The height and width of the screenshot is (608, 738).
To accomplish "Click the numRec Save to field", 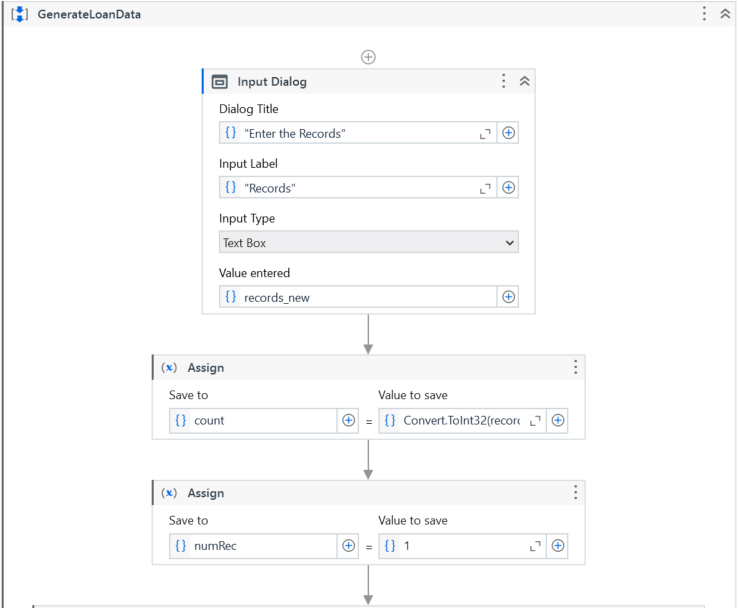I will coord(255,546).
